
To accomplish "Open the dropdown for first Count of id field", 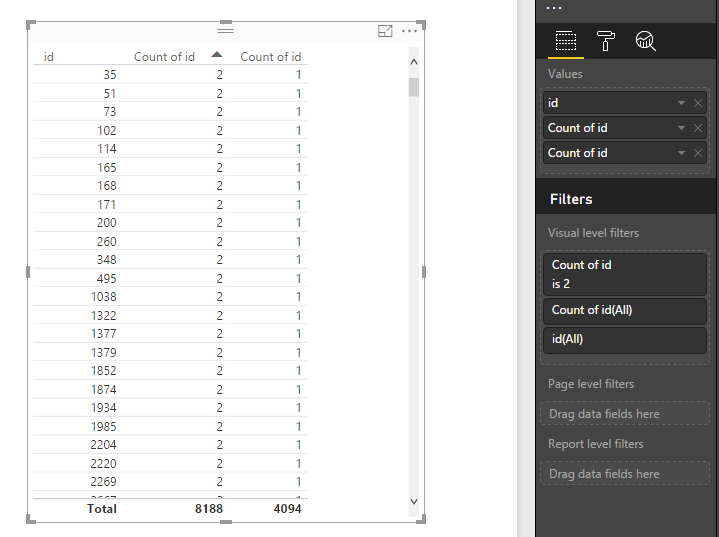I will pos(681,128).
